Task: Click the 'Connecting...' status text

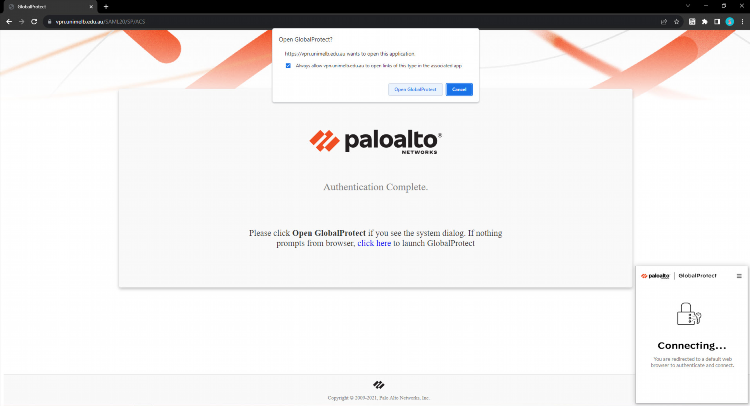Action: [692, 345]
